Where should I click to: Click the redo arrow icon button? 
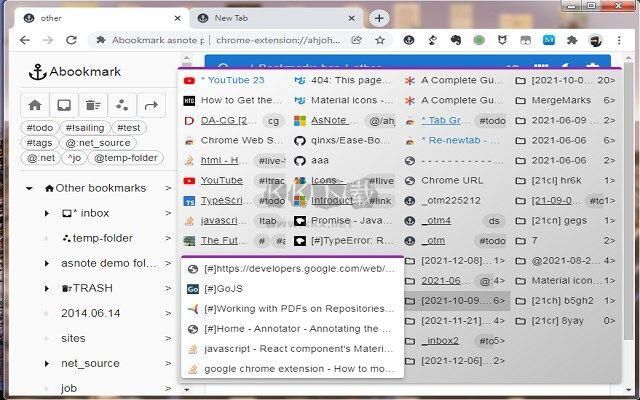151,105
